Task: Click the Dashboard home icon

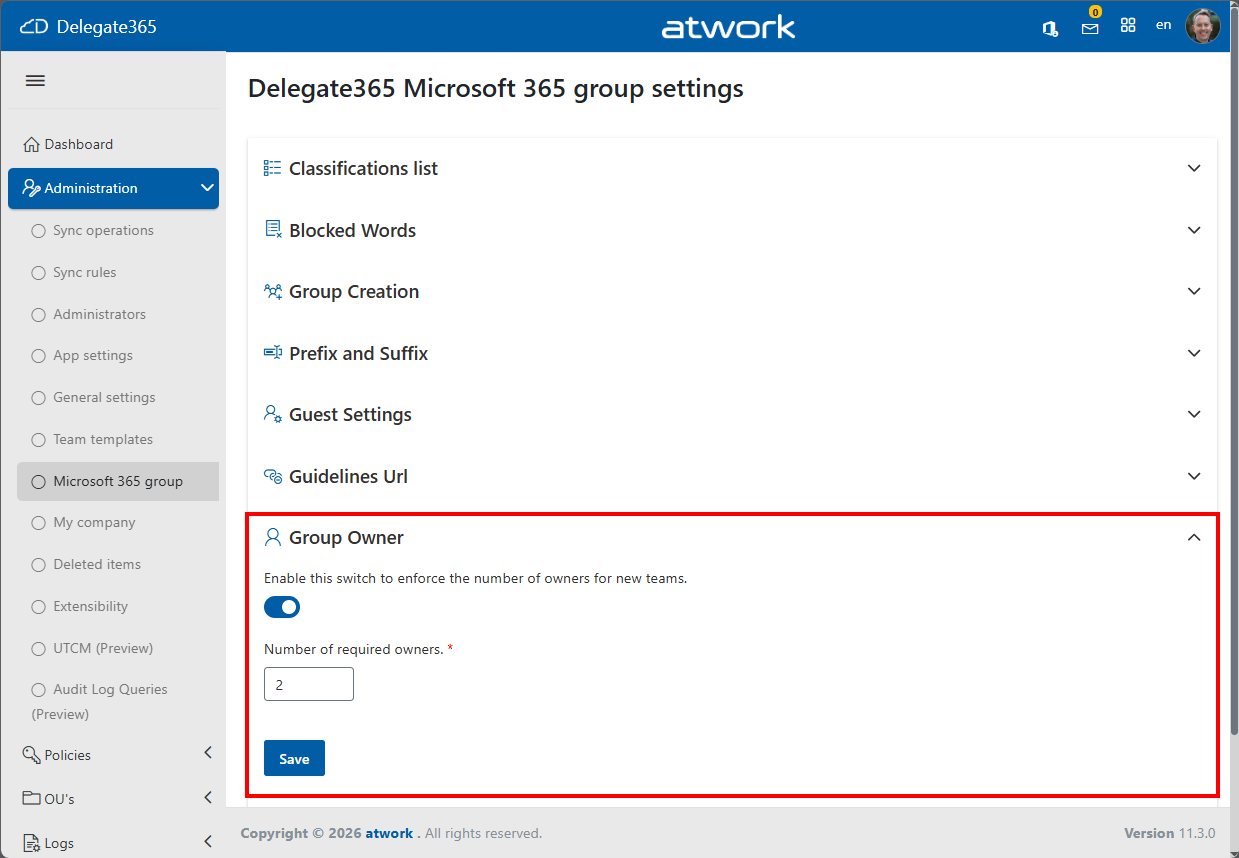Action: 32,144
